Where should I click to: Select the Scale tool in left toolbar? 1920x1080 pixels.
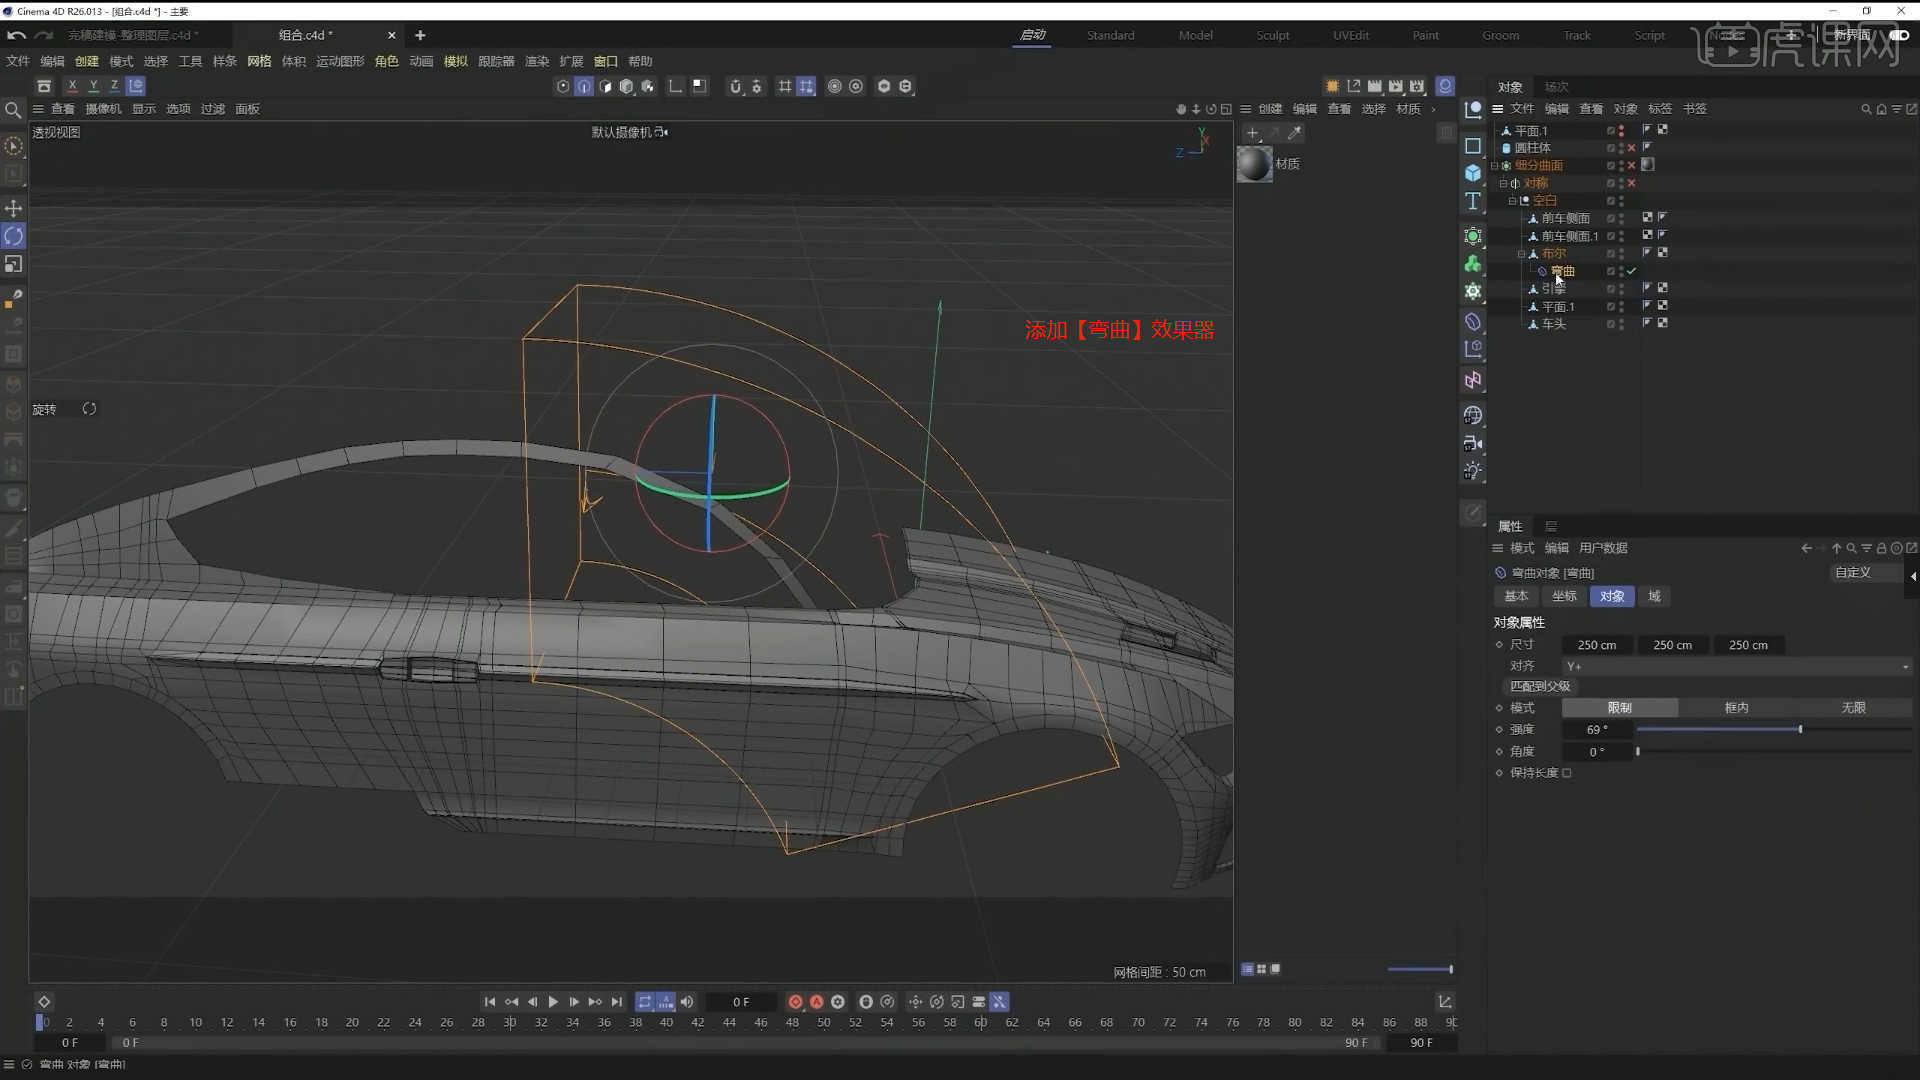pos(14,264)
